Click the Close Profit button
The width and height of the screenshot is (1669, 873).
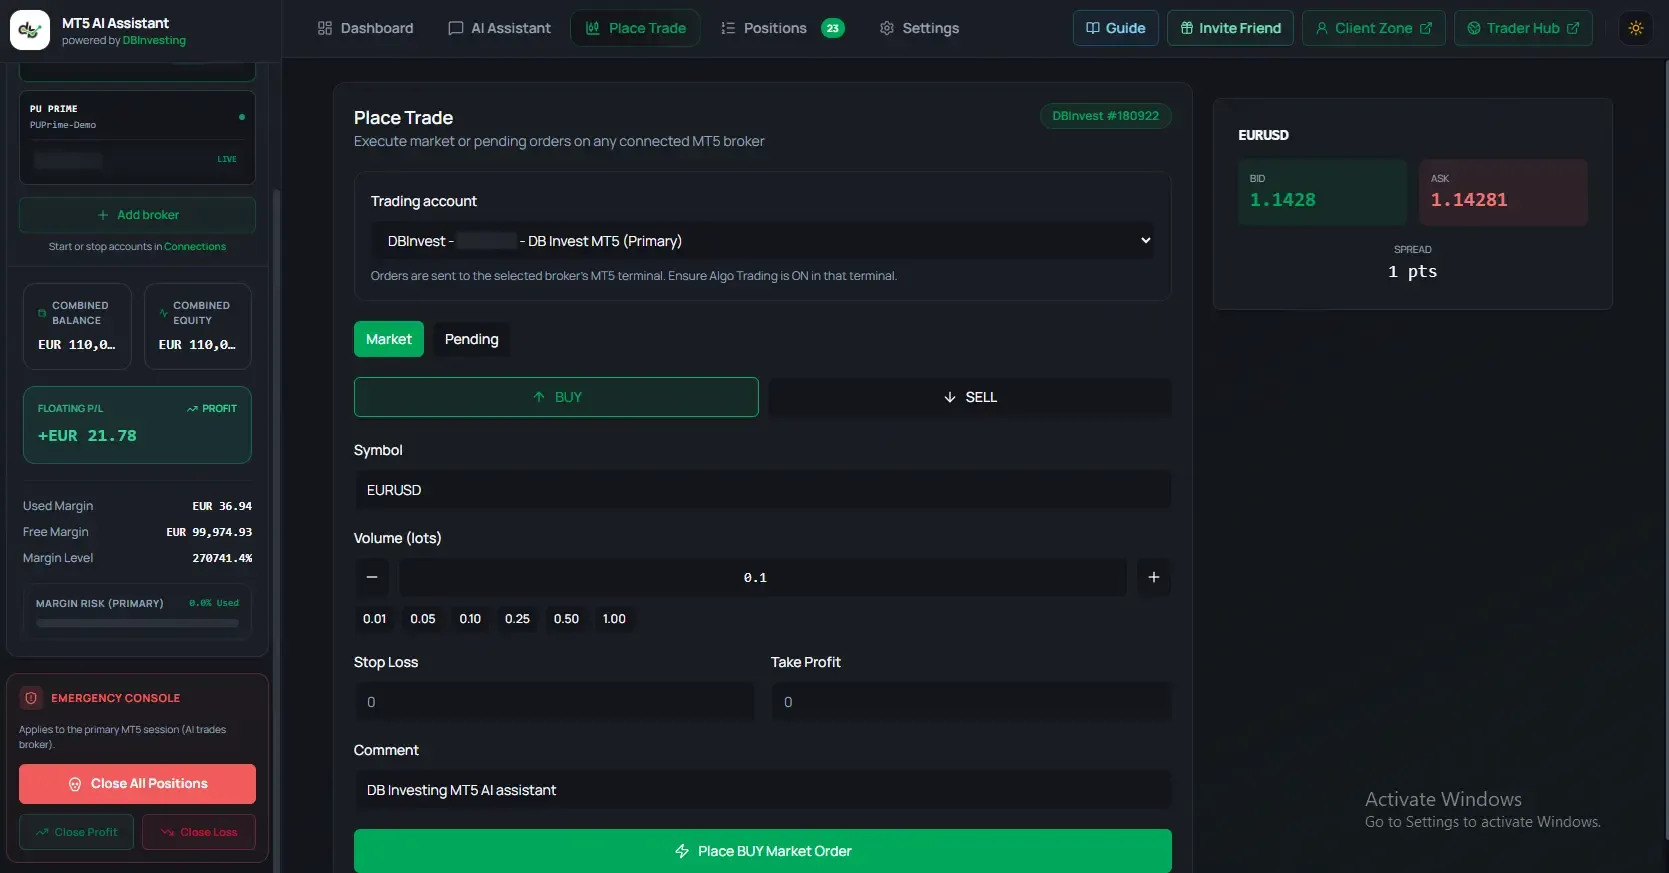tap(76, 832)
